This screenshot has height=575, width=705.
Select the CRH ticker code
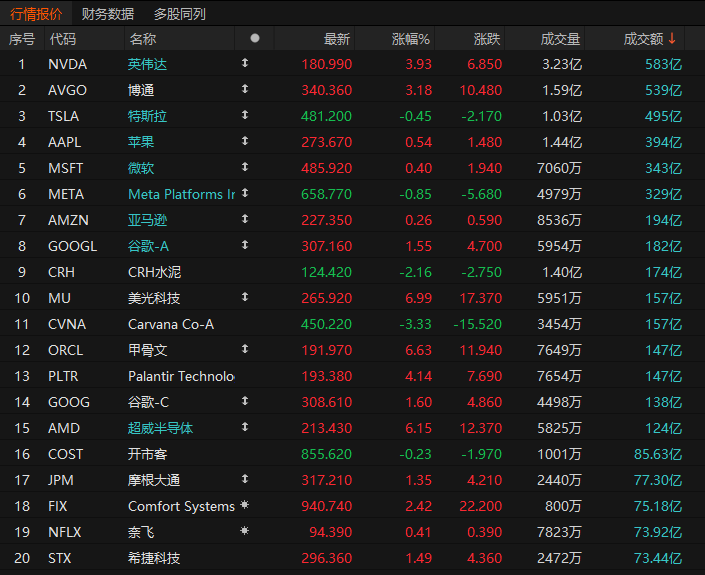(61, 272)
